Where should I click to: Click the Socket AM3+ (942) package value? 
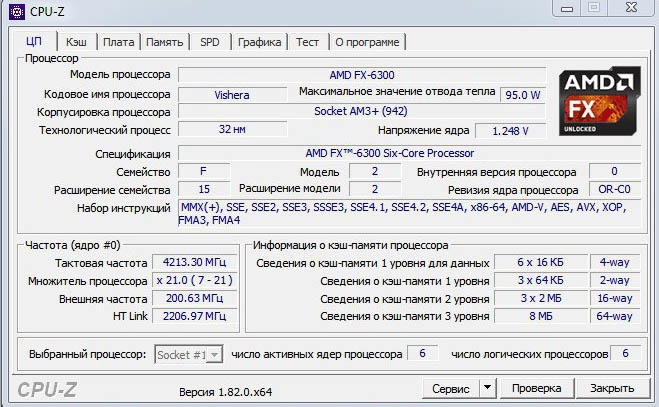point(361,111)
